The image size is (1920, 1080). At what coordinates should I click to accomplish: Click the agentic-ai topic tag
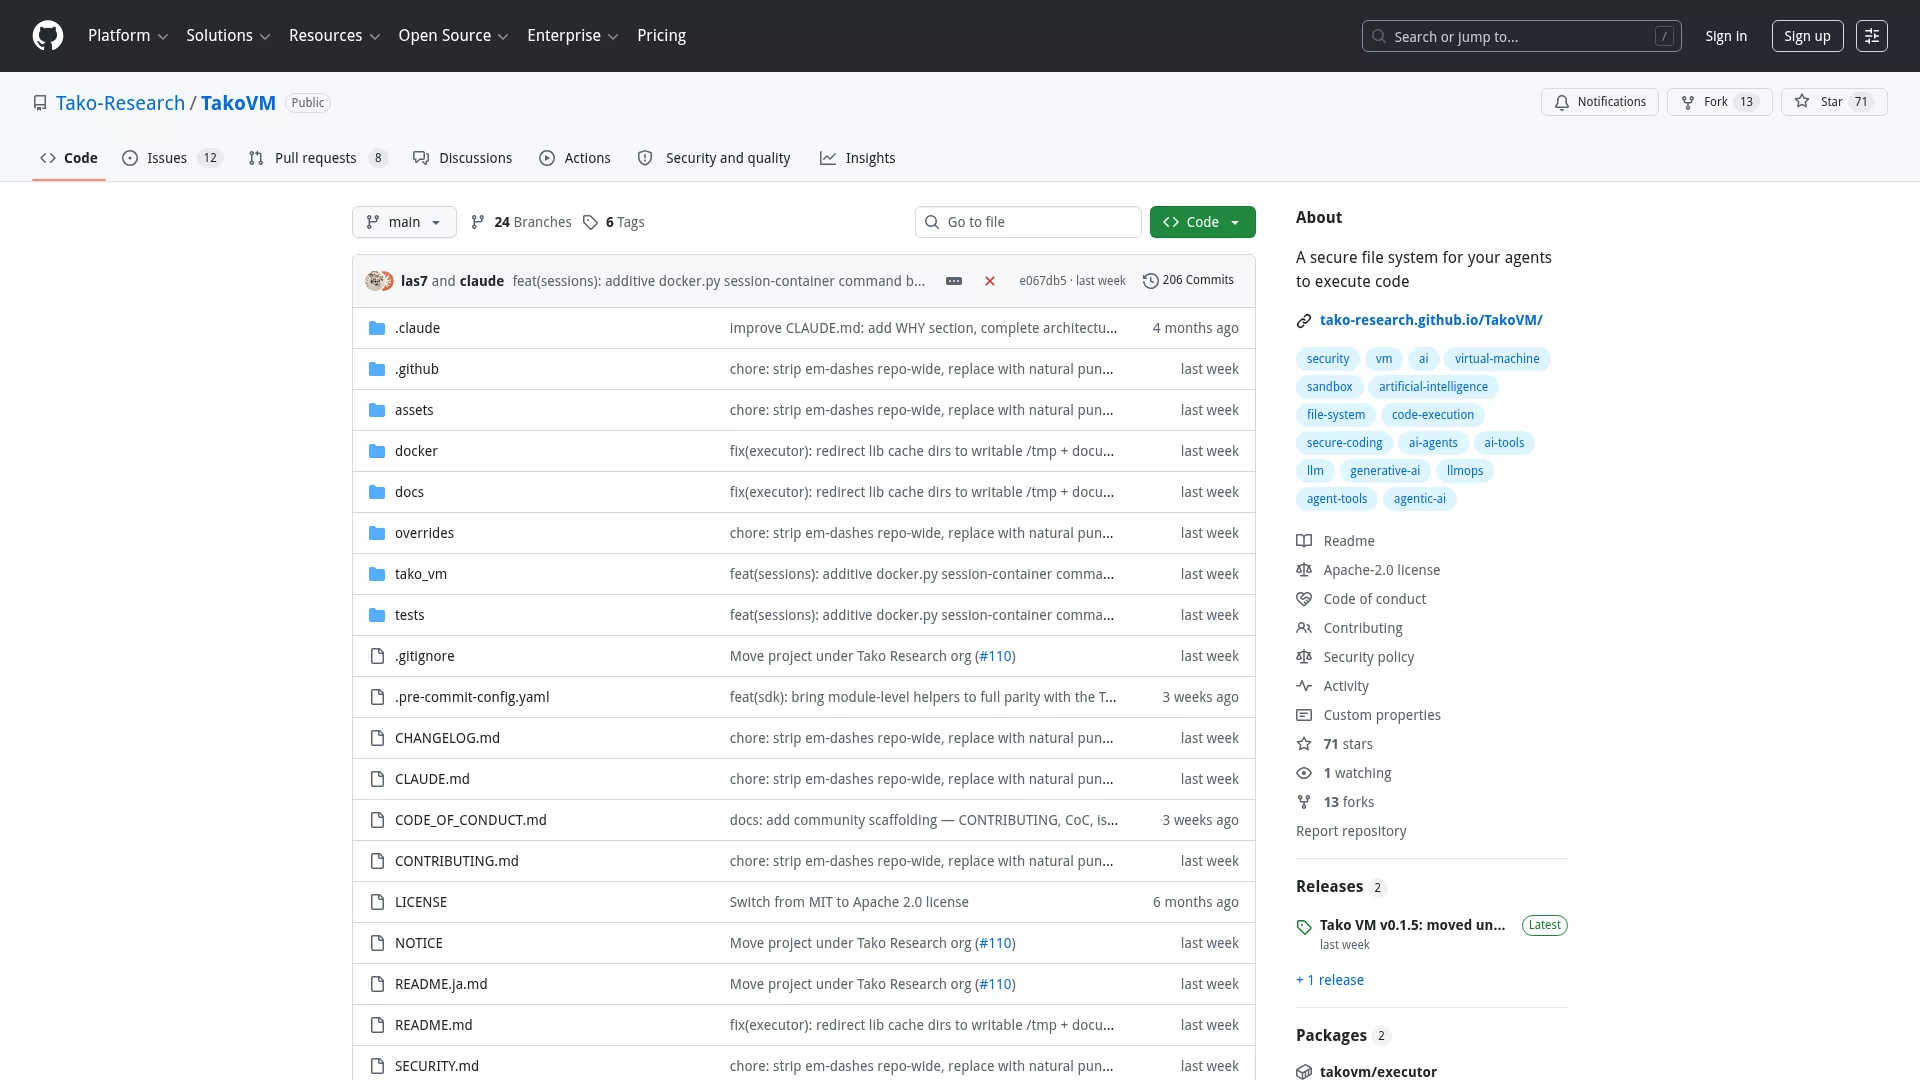(1419, 499)
